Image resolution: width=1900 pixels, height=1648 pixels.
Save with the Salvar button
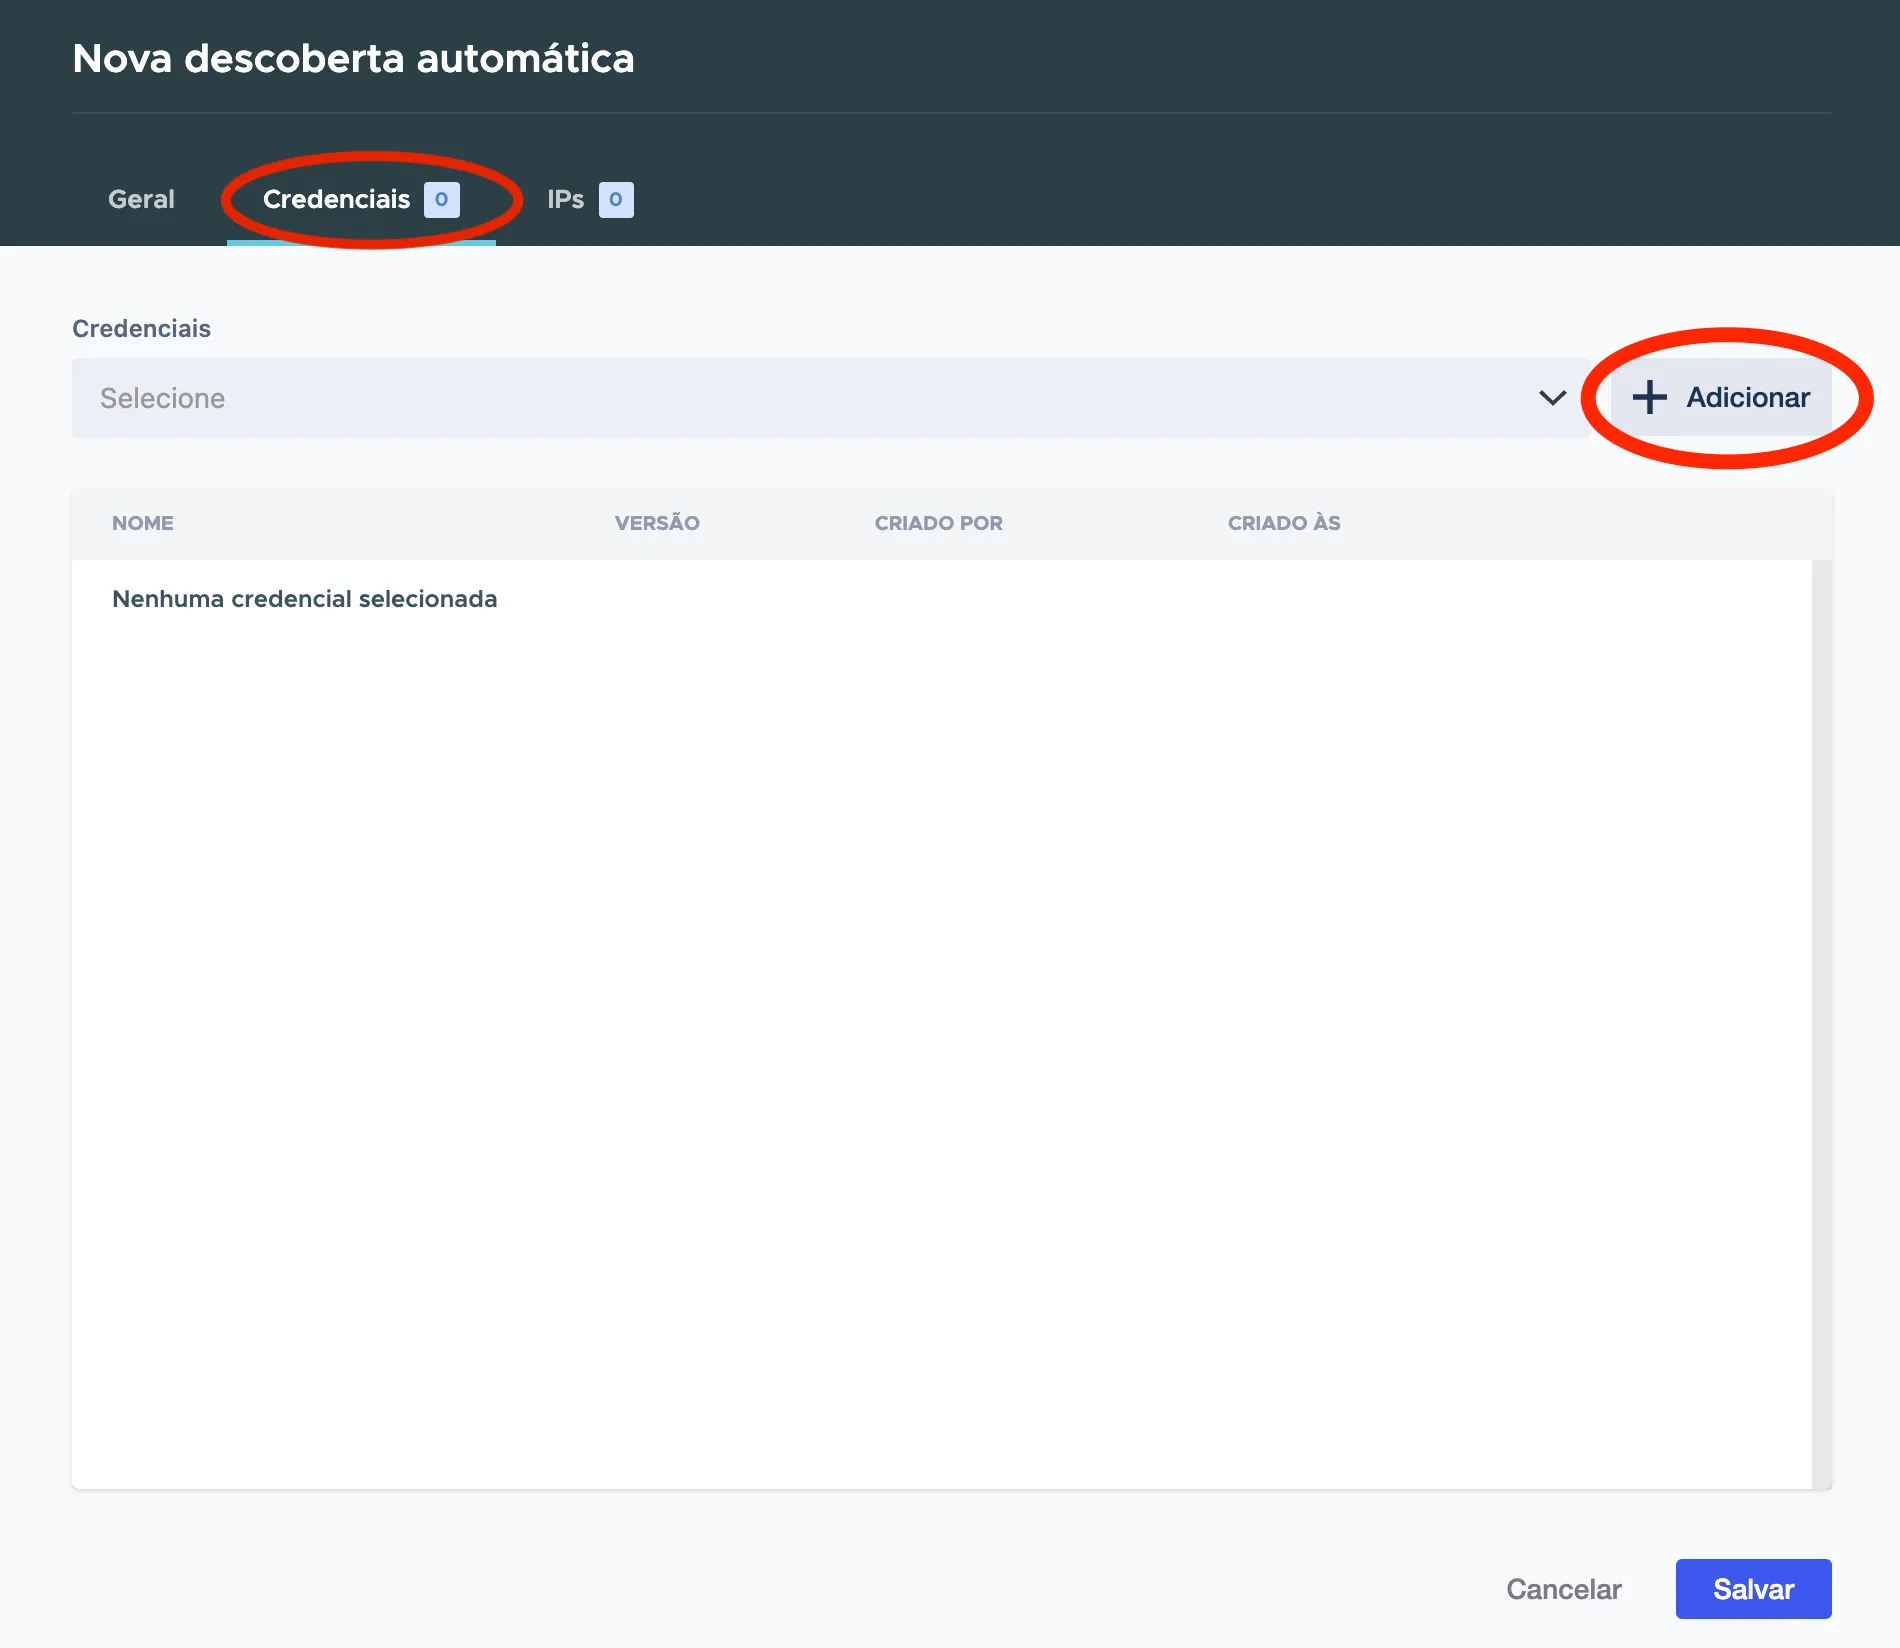[x=1753, y=1589]
